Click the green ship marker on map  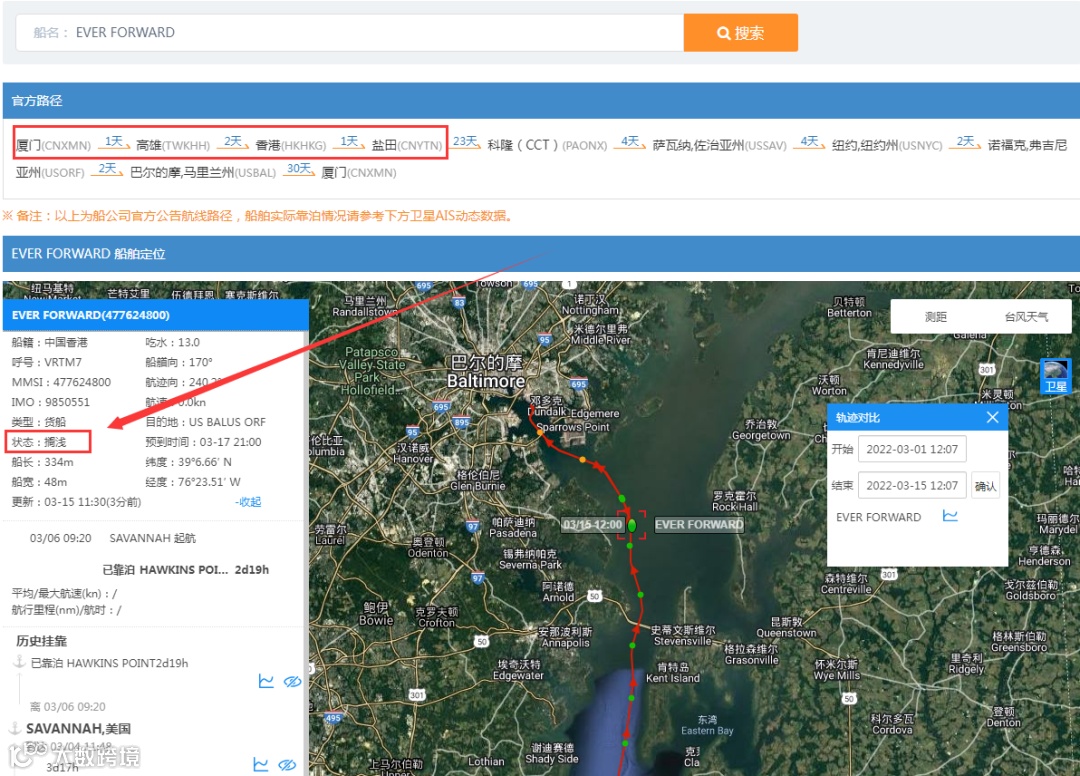coord(632,525)
